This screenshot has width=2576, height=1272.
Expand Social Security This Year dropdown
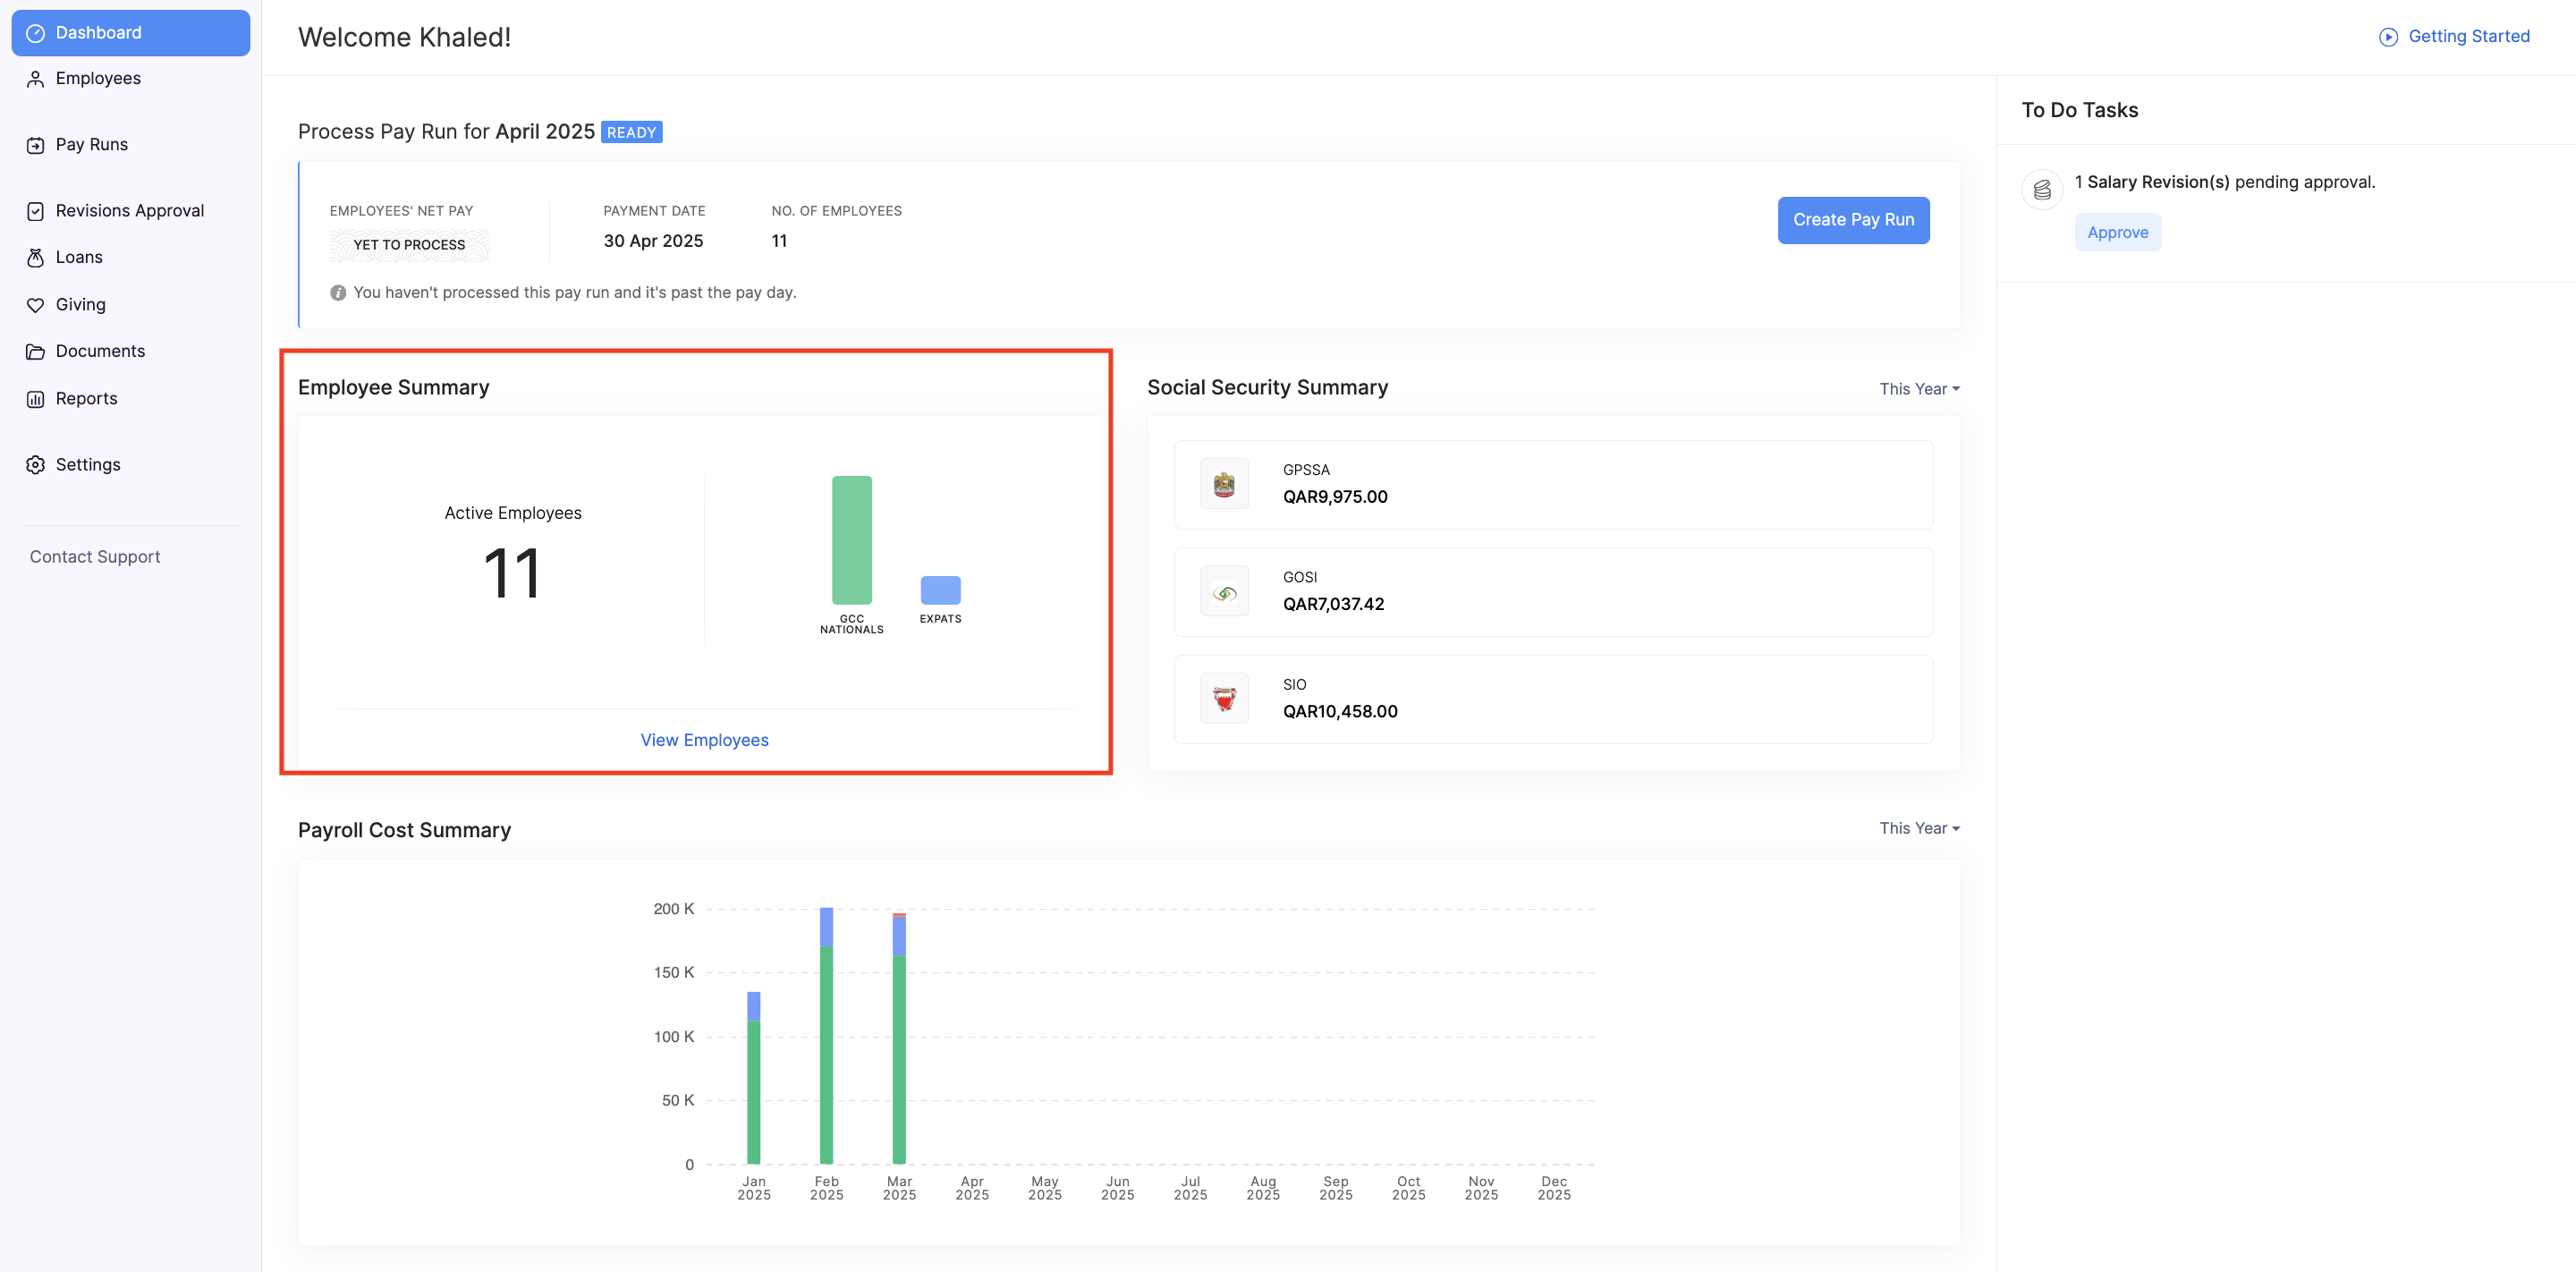click(x=1918, y=389)
